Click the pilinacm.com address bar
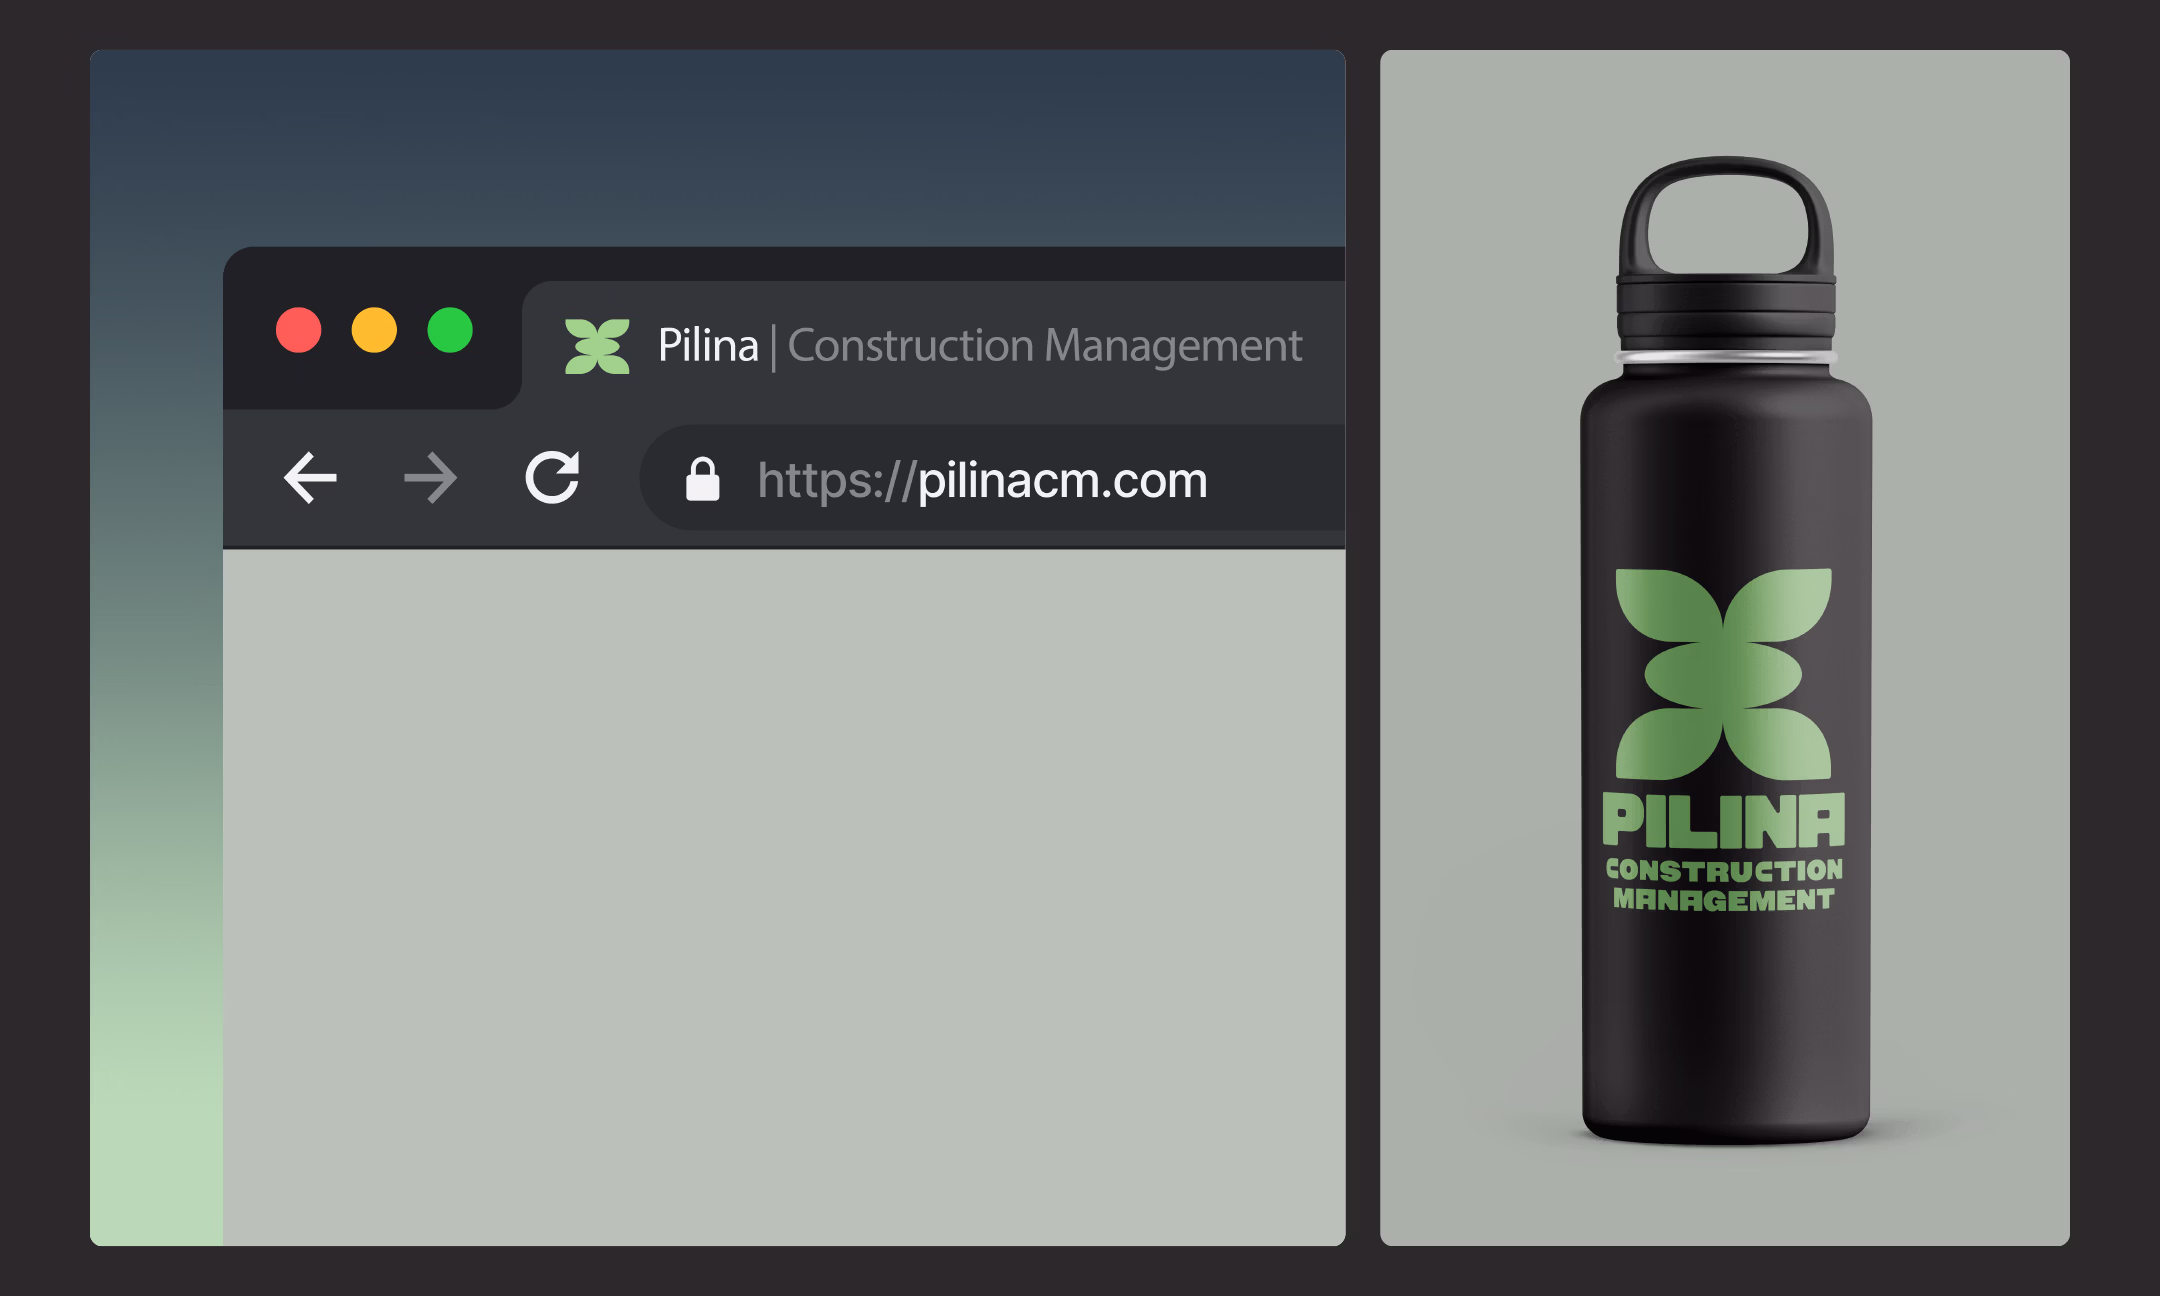This screenshot has height=1296, width=2160. pos(992,478)
